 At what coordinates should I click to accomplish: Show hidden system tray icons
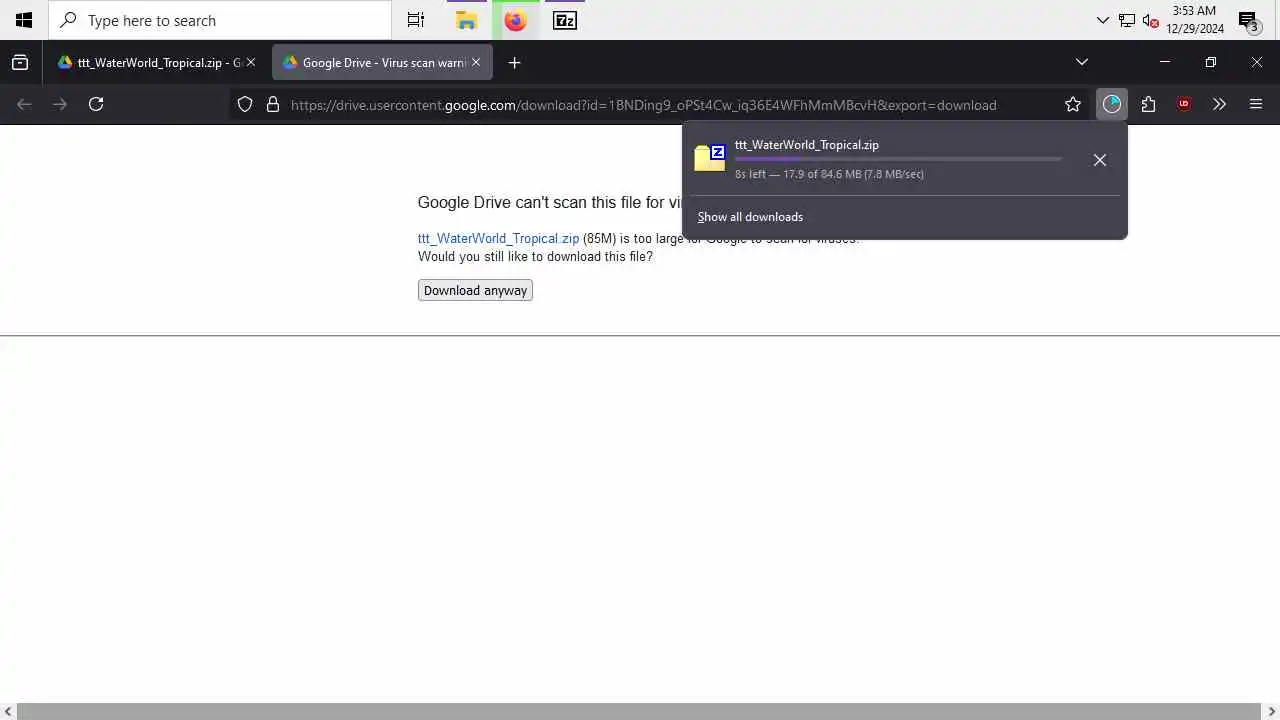coord(1103,20)
